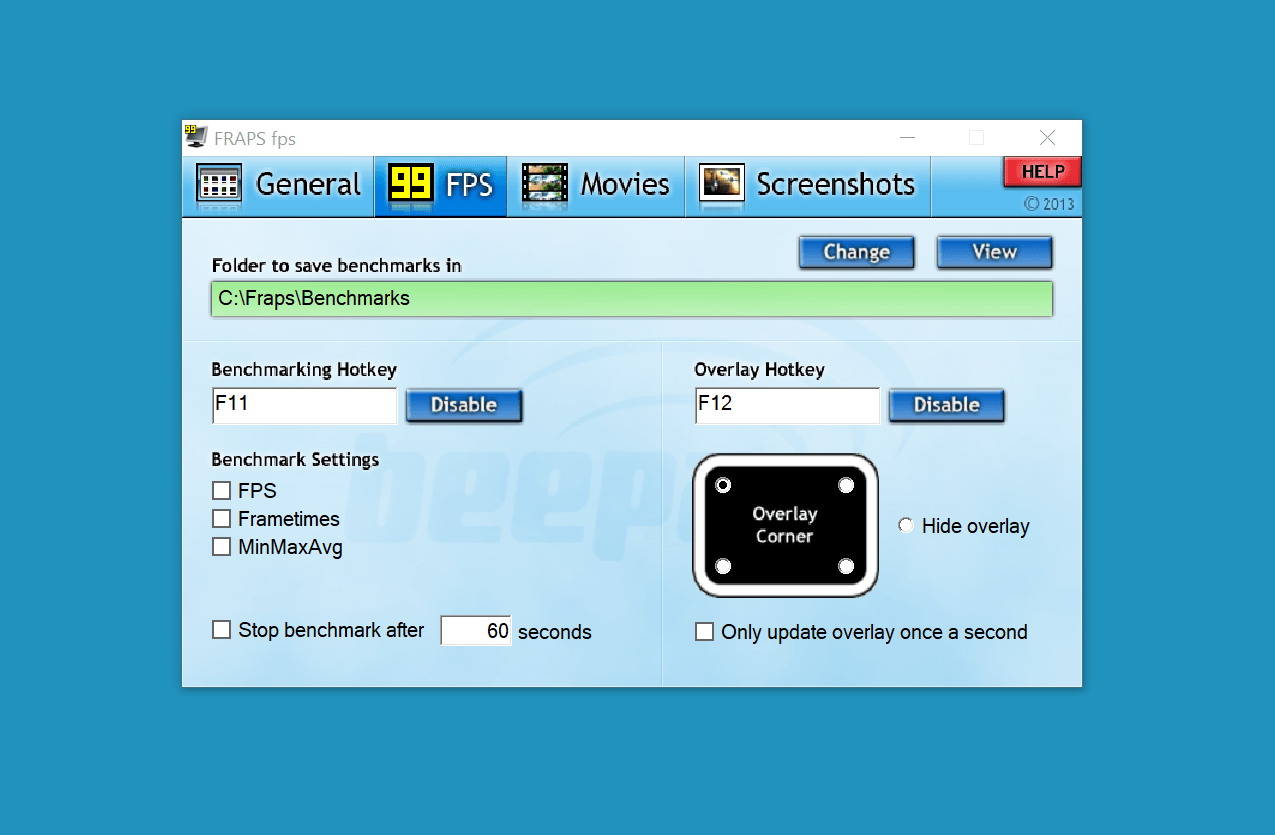Go to the Screenshots tab

tap(808, 185)
